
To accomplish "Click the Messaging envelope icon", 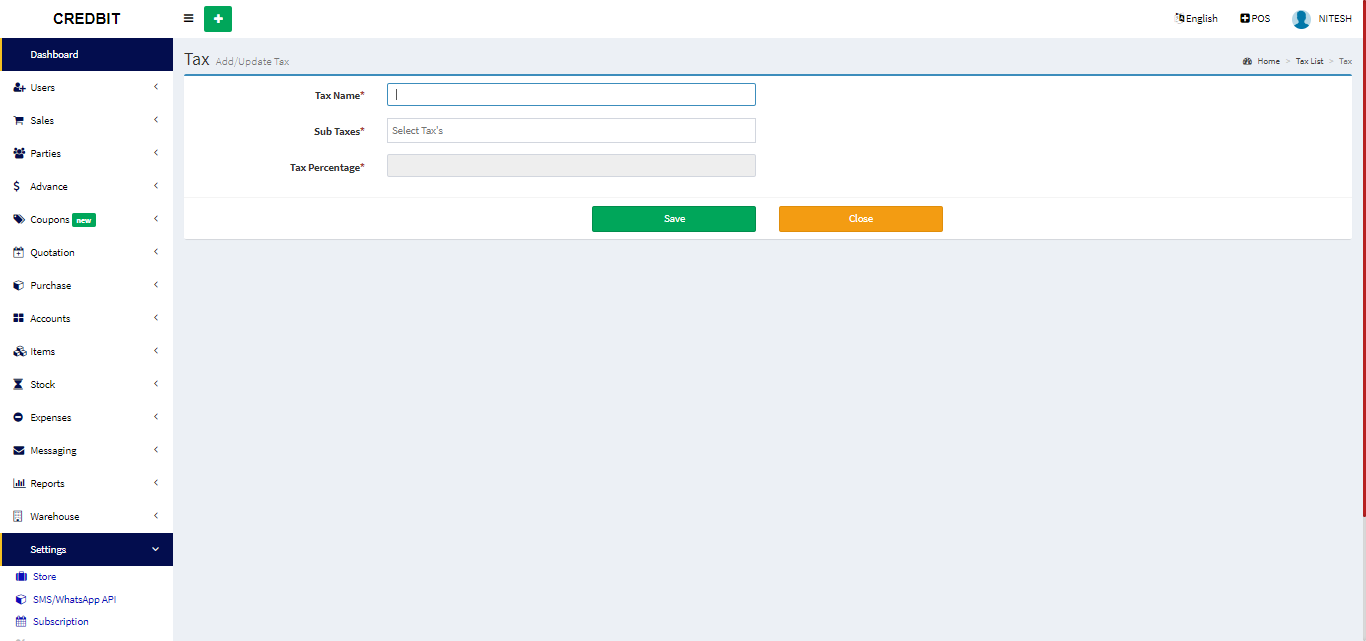I will [19, 451].
